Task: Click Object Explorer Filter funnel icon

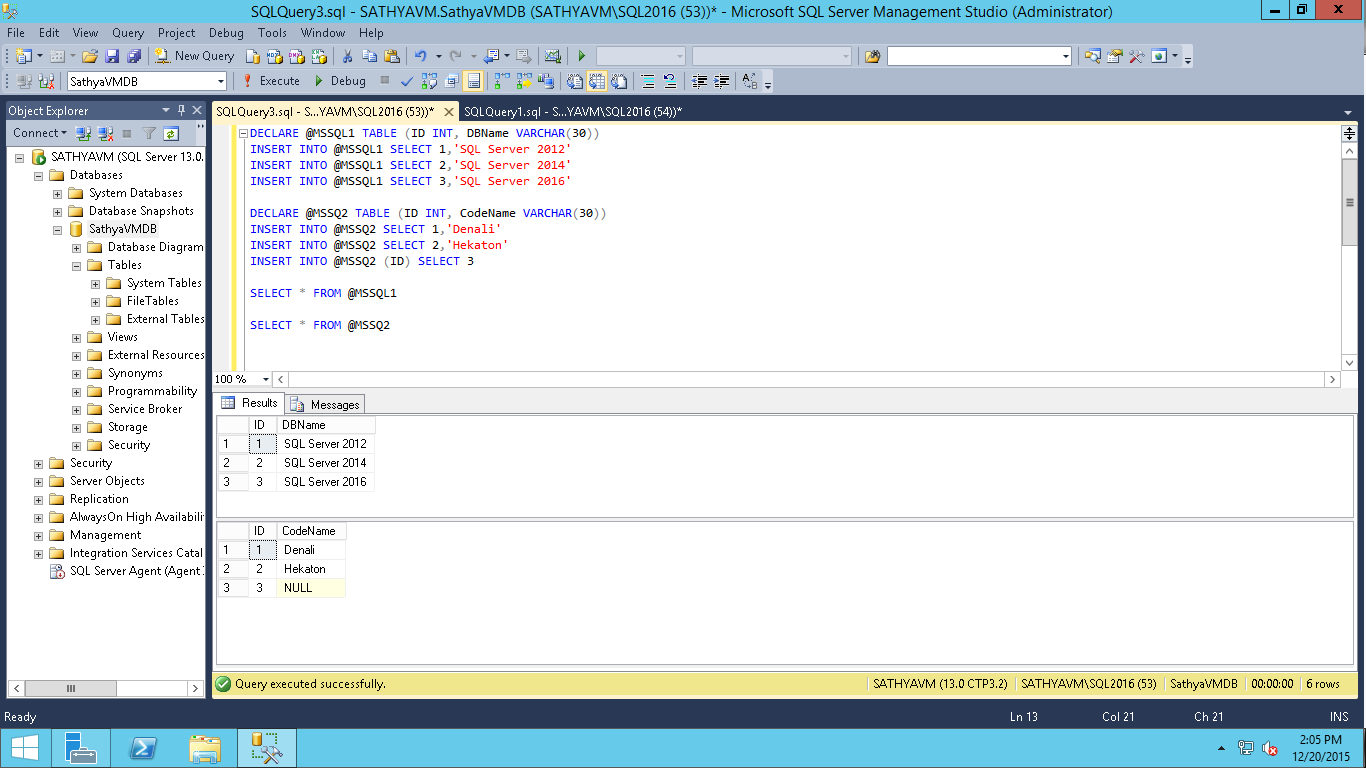Action: tap(149, 133)
